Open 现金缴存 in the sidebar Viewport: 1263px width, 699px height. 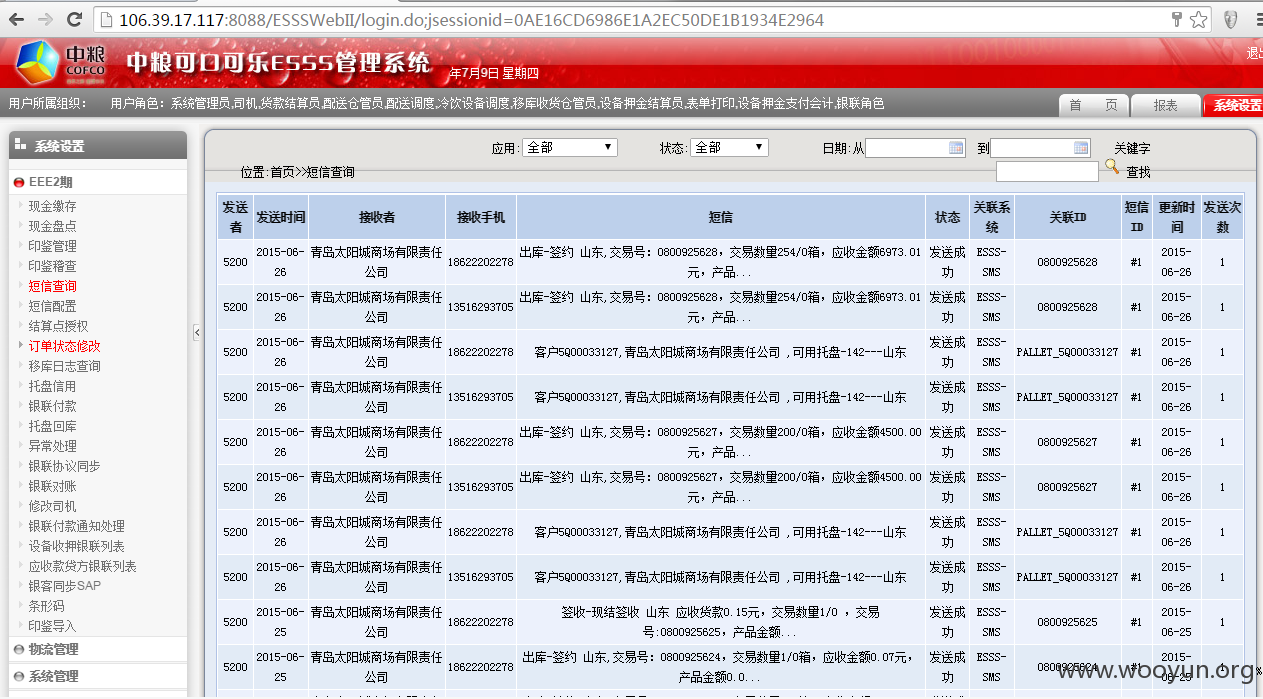coord(52,206)
